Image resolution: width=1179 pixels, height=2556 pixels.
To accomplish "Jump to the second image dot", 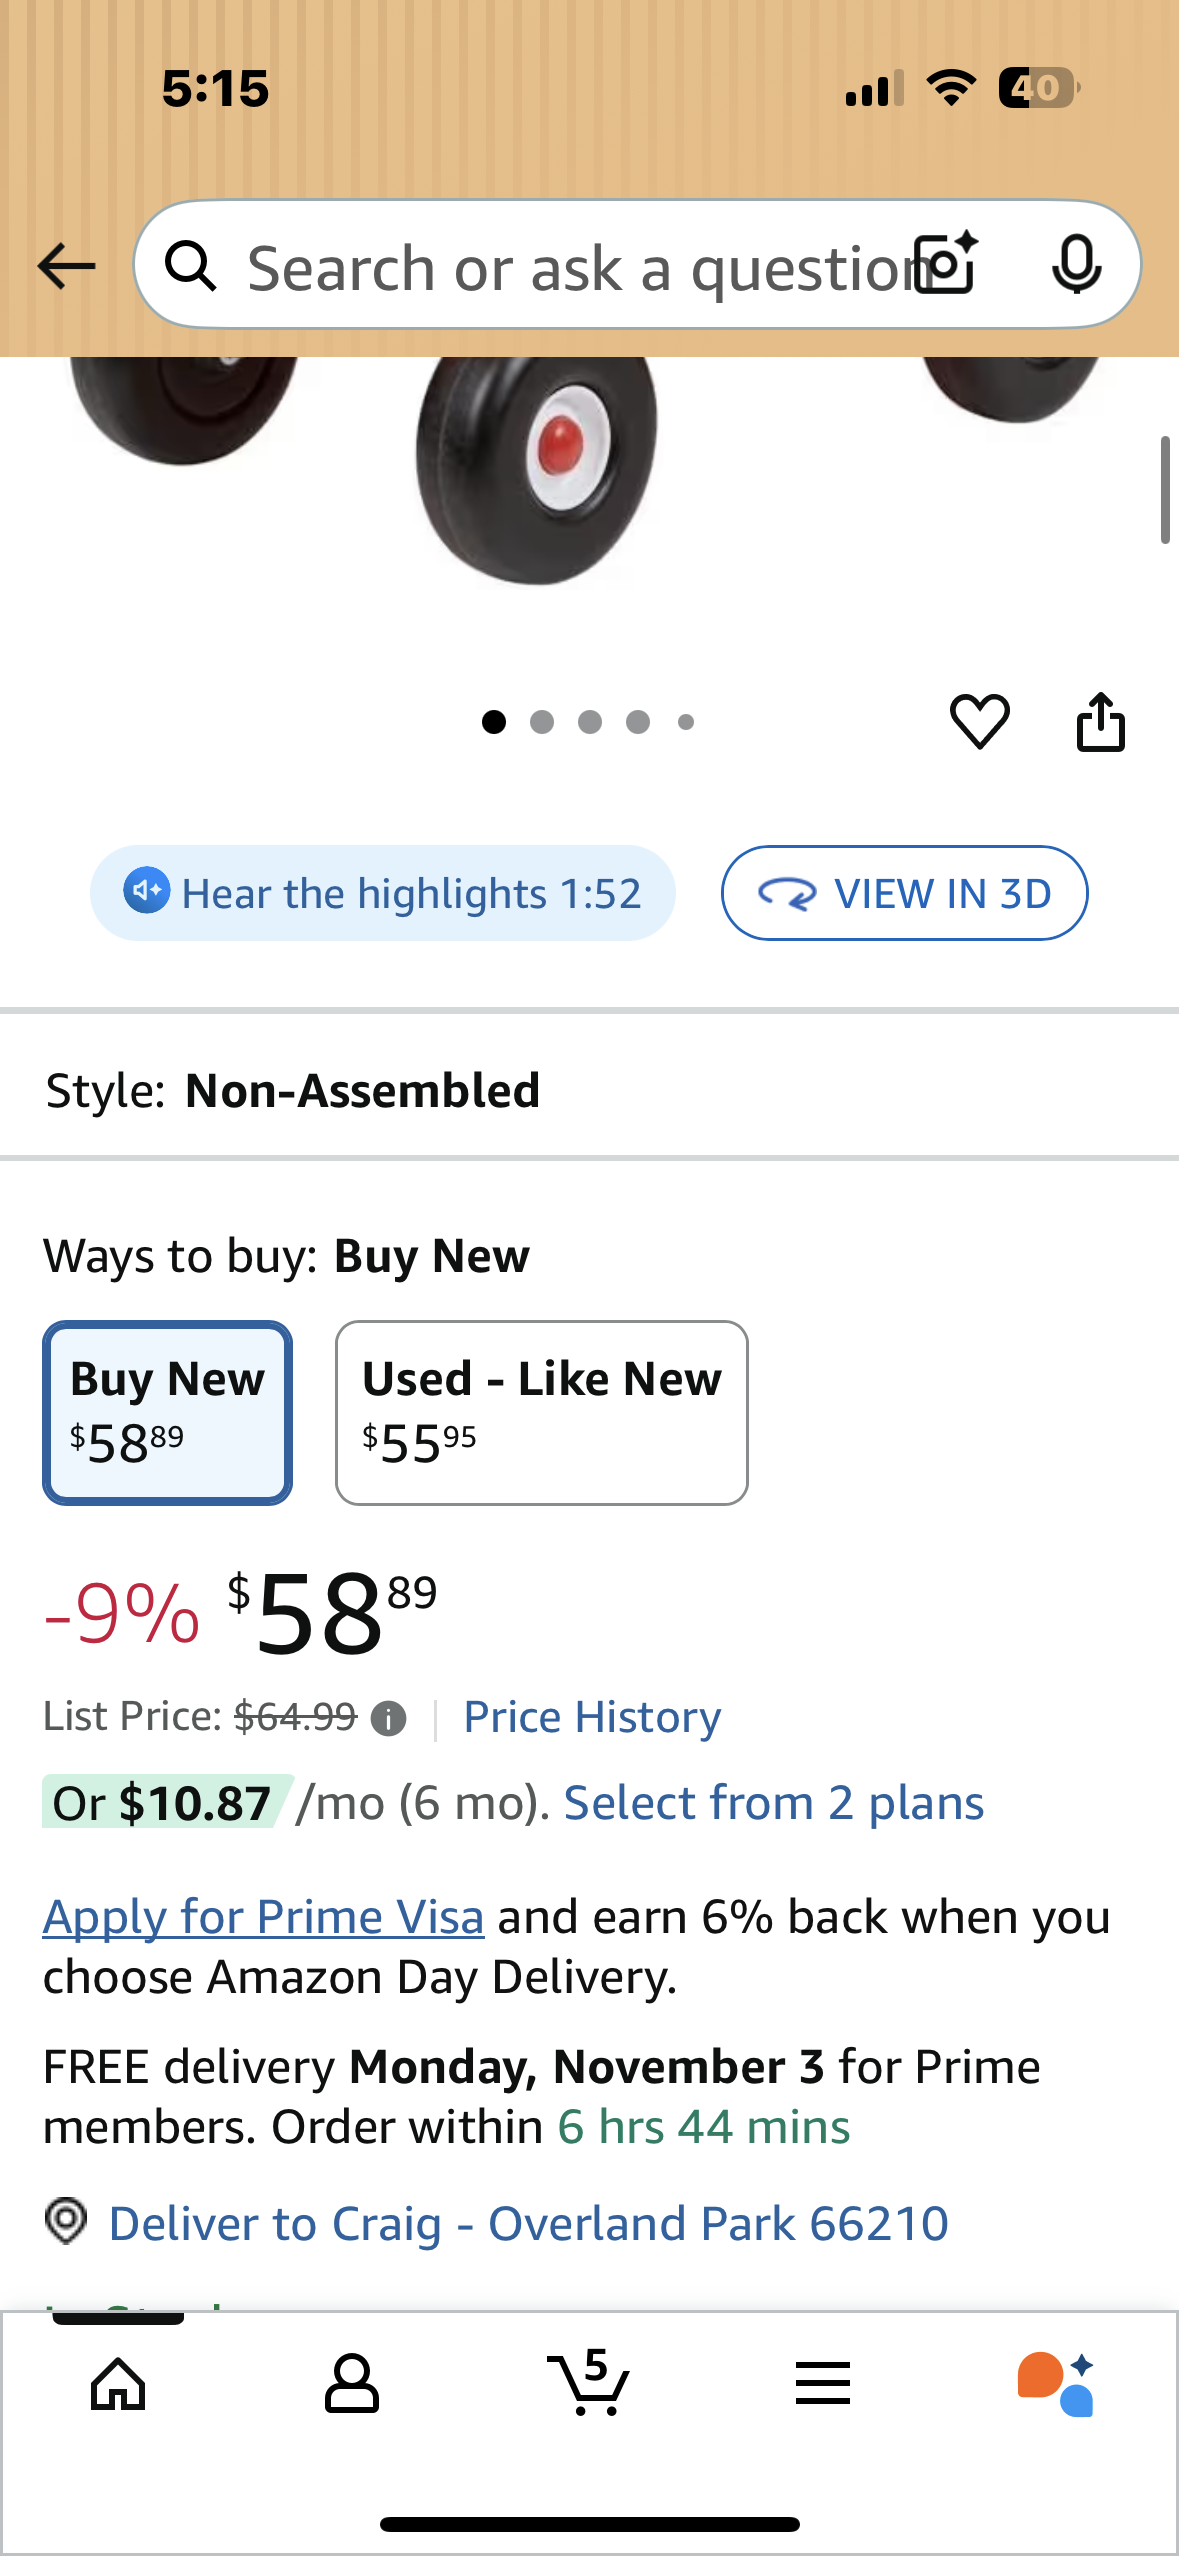I will pyautogui.click(x=542, y=722).
